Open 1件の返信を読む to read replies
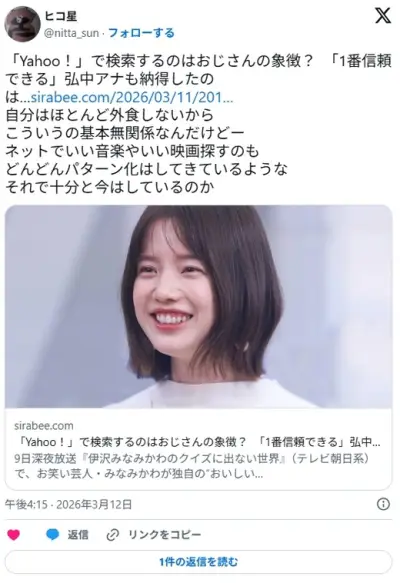The height and width of the screenshot is (583, 400). click(199, 562)
